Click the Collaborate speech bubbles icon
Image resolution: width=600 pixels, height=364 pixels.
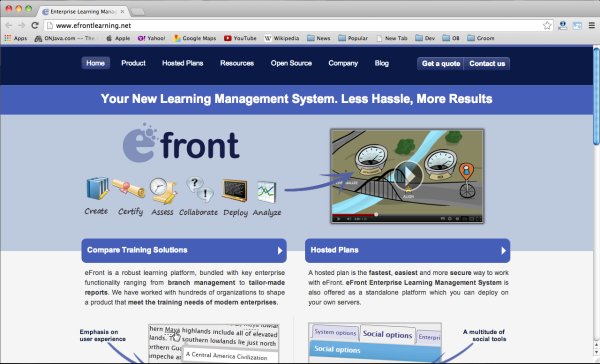(x=200, y=189)
